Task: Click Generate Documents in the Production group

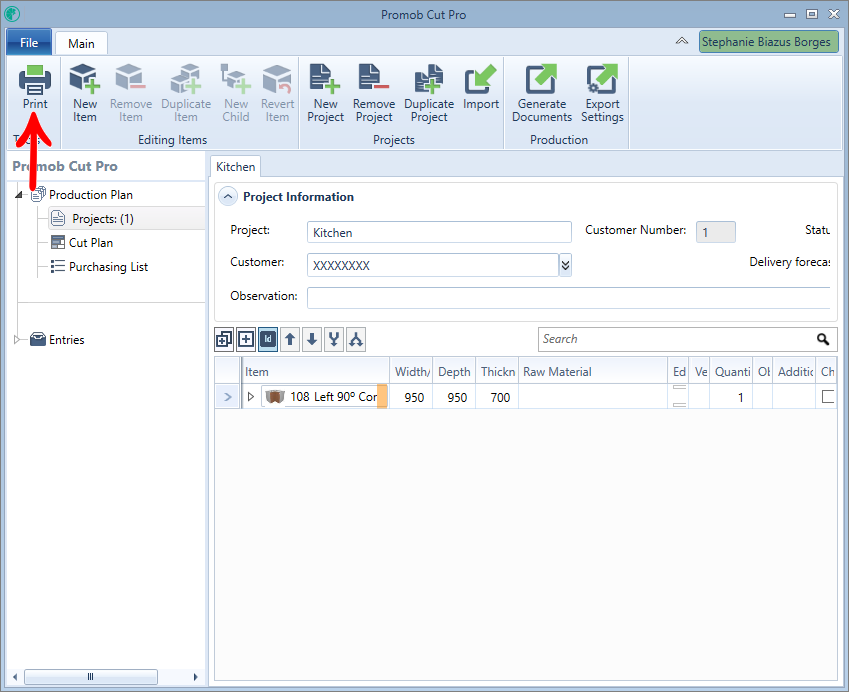Action: point(542,93)
